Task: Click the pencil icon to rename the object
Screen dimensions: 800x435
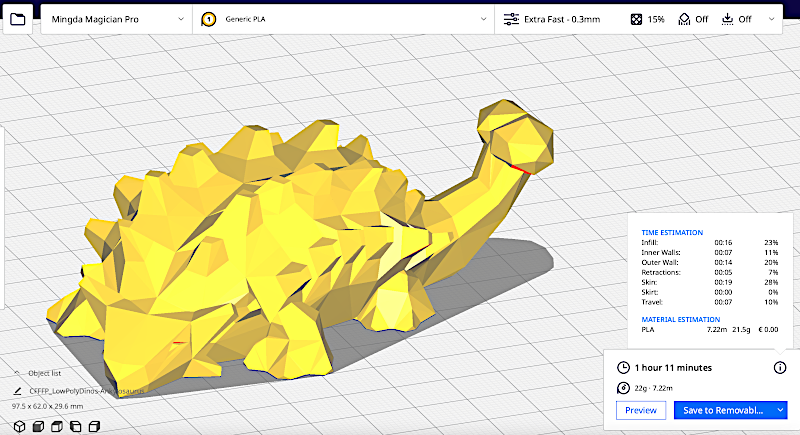Action: pyautogui.click(x=17, y=391)
